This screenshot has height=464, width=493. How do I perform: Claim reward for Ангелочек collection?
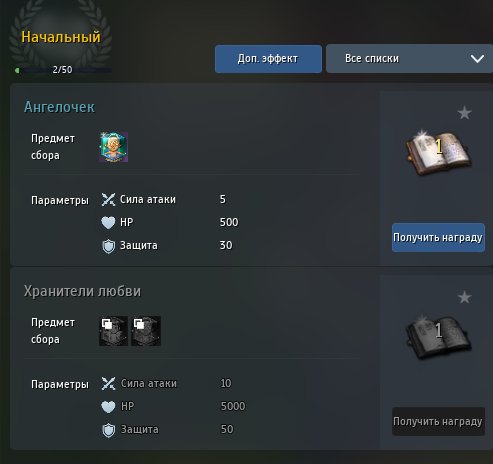(438, 237)
